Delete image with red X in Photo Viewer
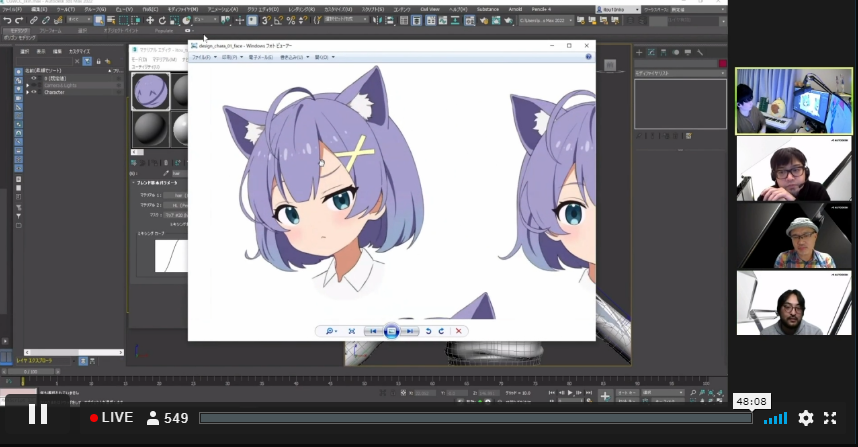 [459, 331]
